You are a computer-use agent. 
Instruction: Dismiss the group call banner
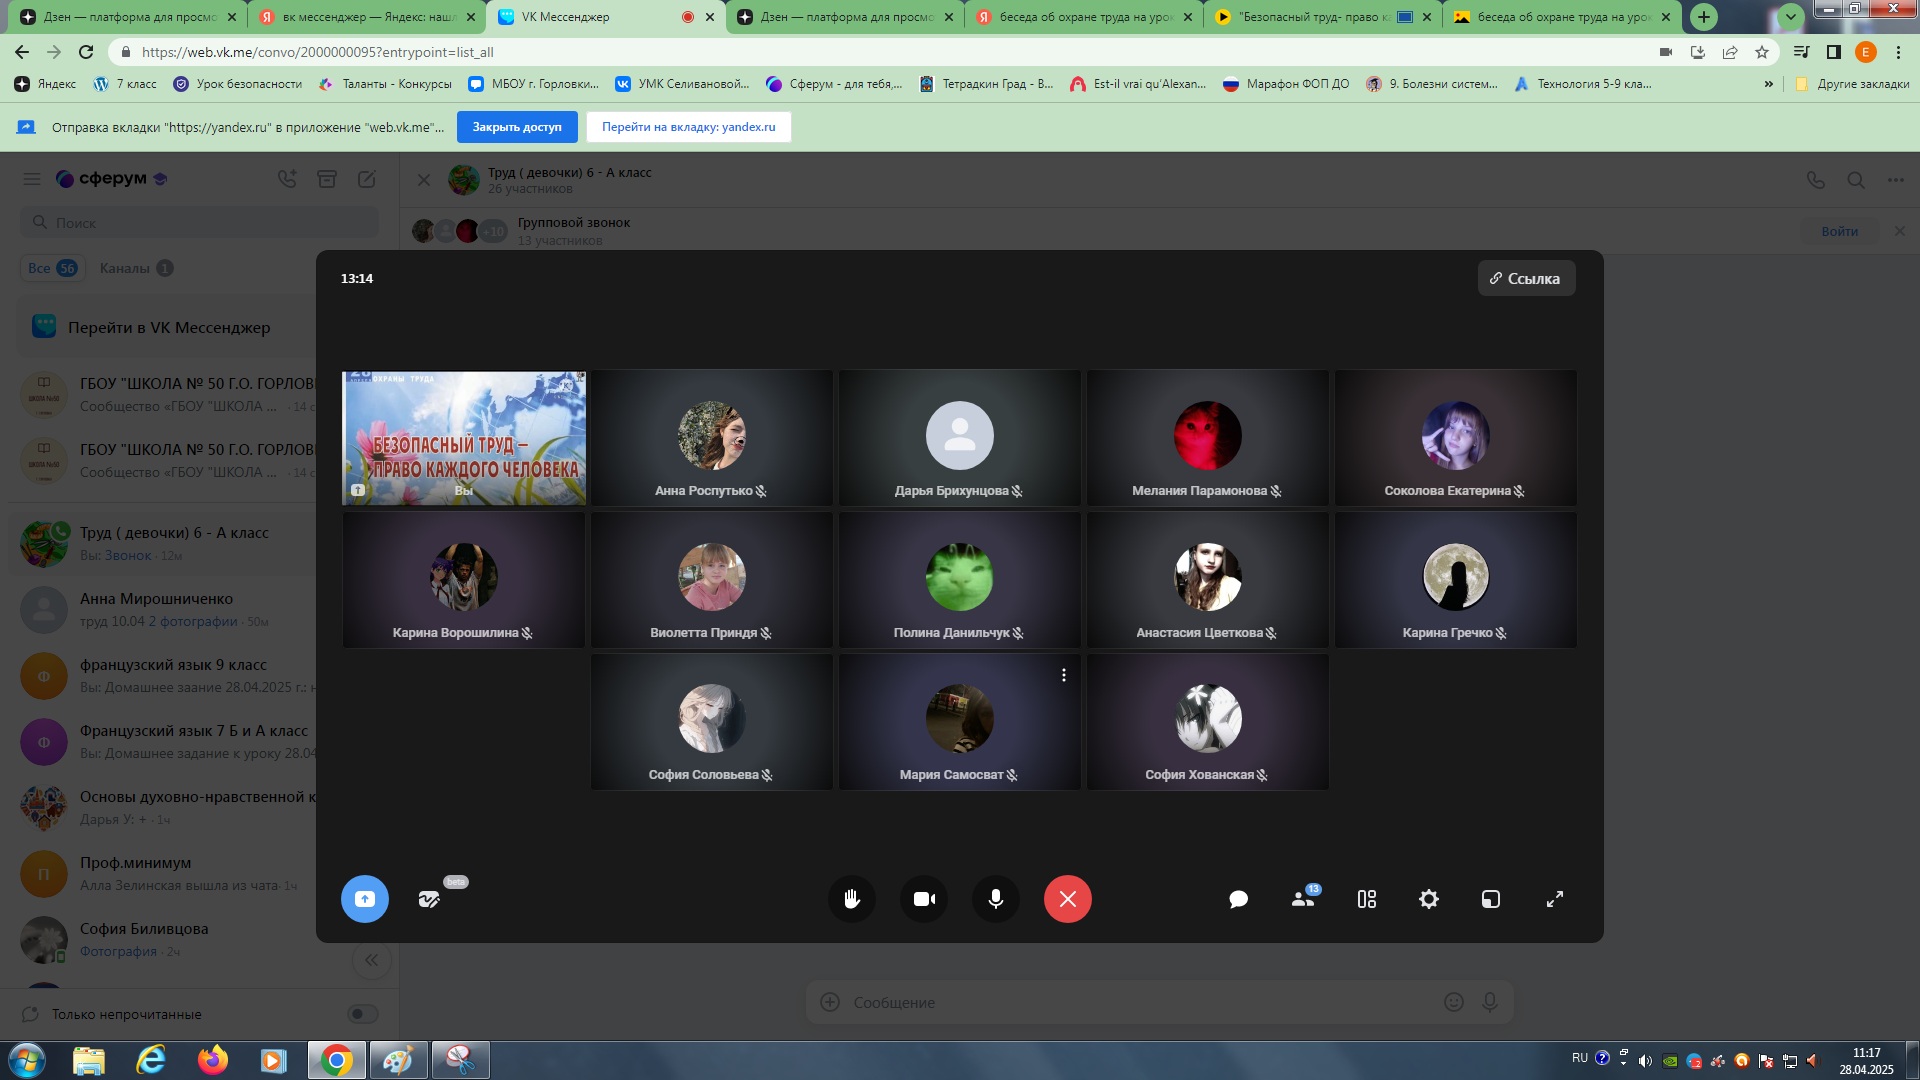tap(1899, 231)
